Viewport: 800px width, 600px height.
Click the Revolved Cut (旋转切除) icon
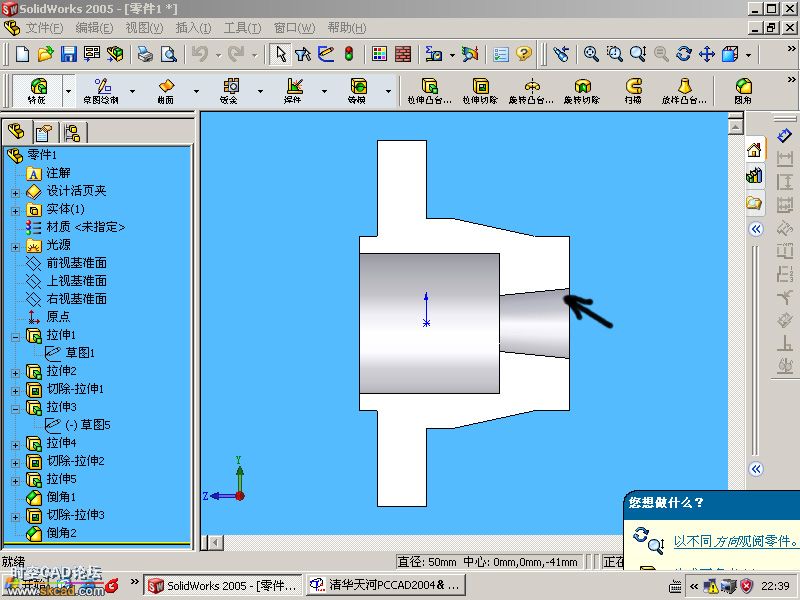[x=582, y=91]
